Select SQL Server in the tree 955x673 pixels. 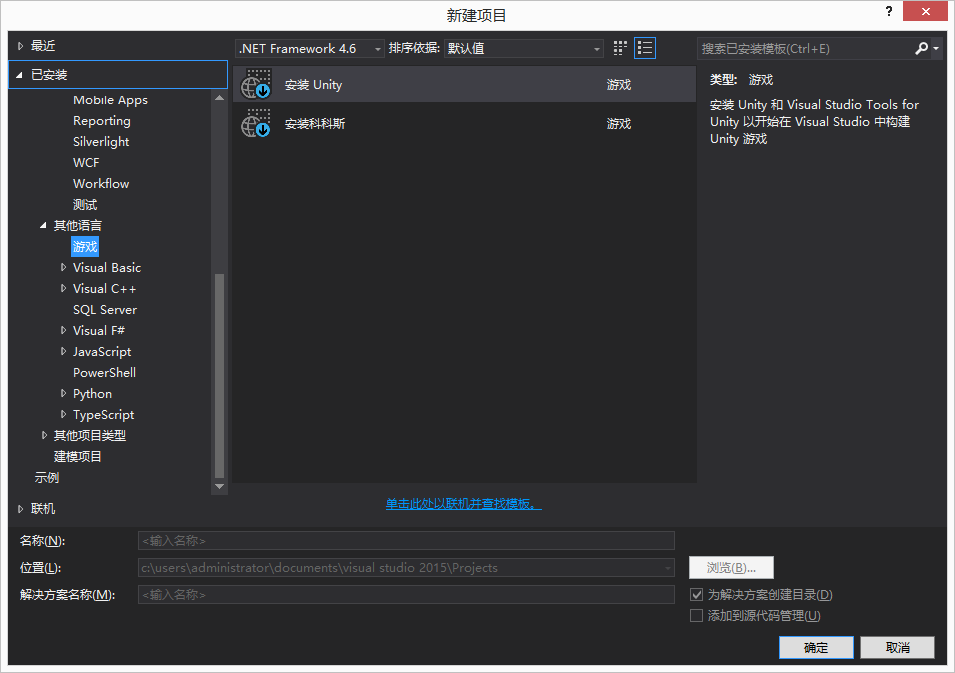coord(105,309)
